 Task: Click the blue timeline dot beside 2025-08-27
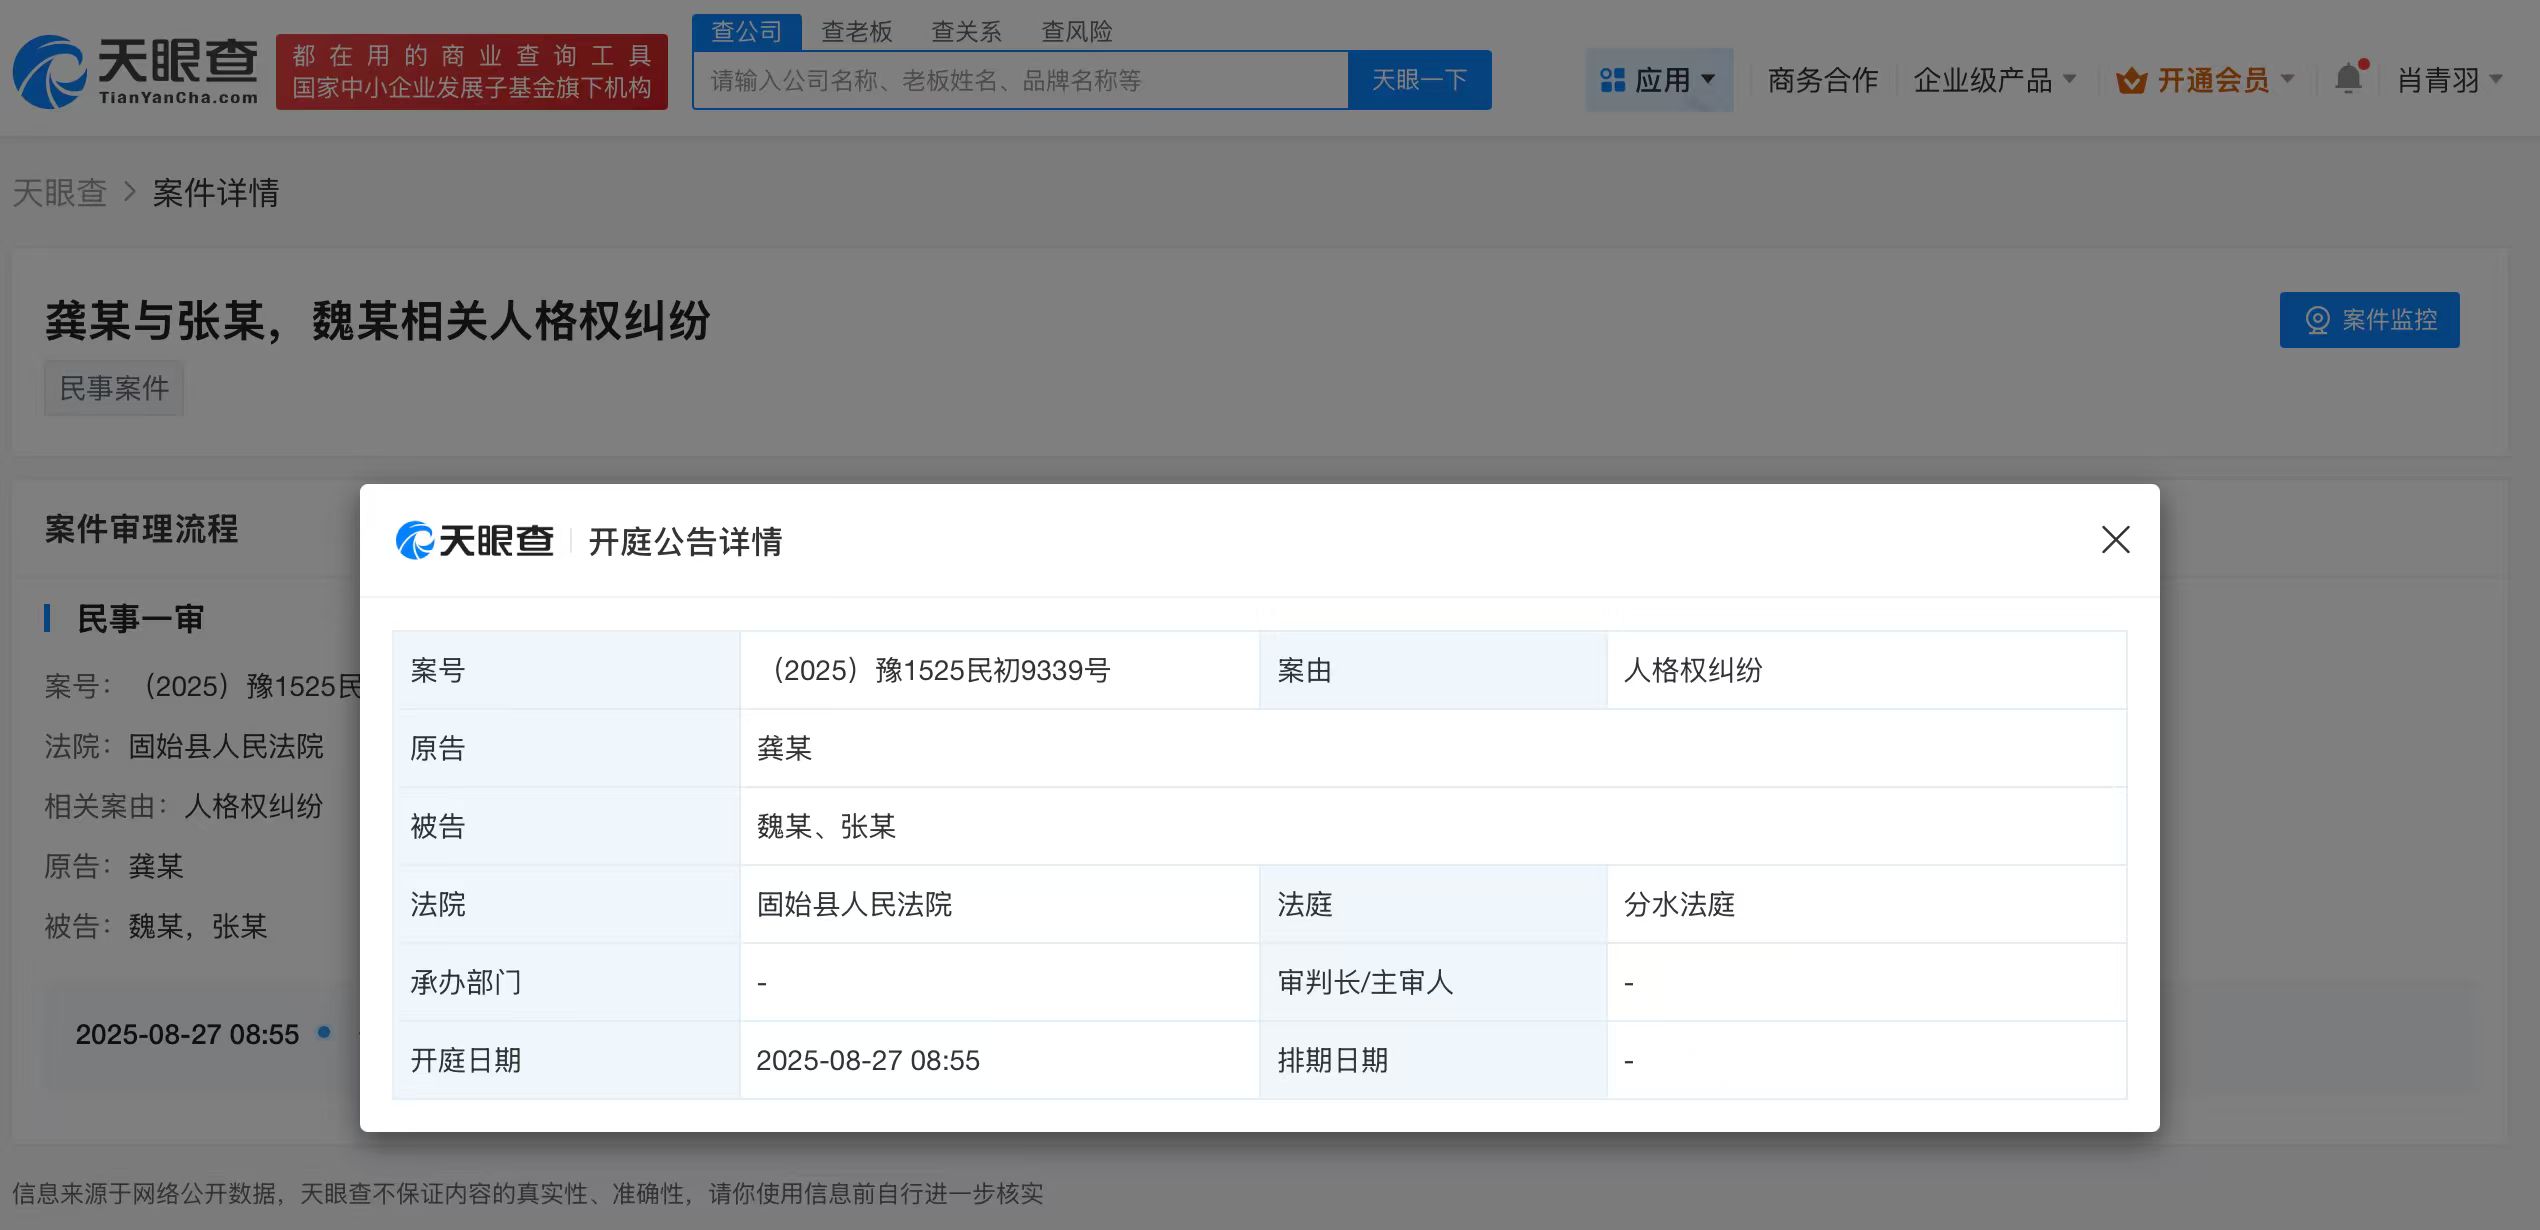(x=323, y=1035)
